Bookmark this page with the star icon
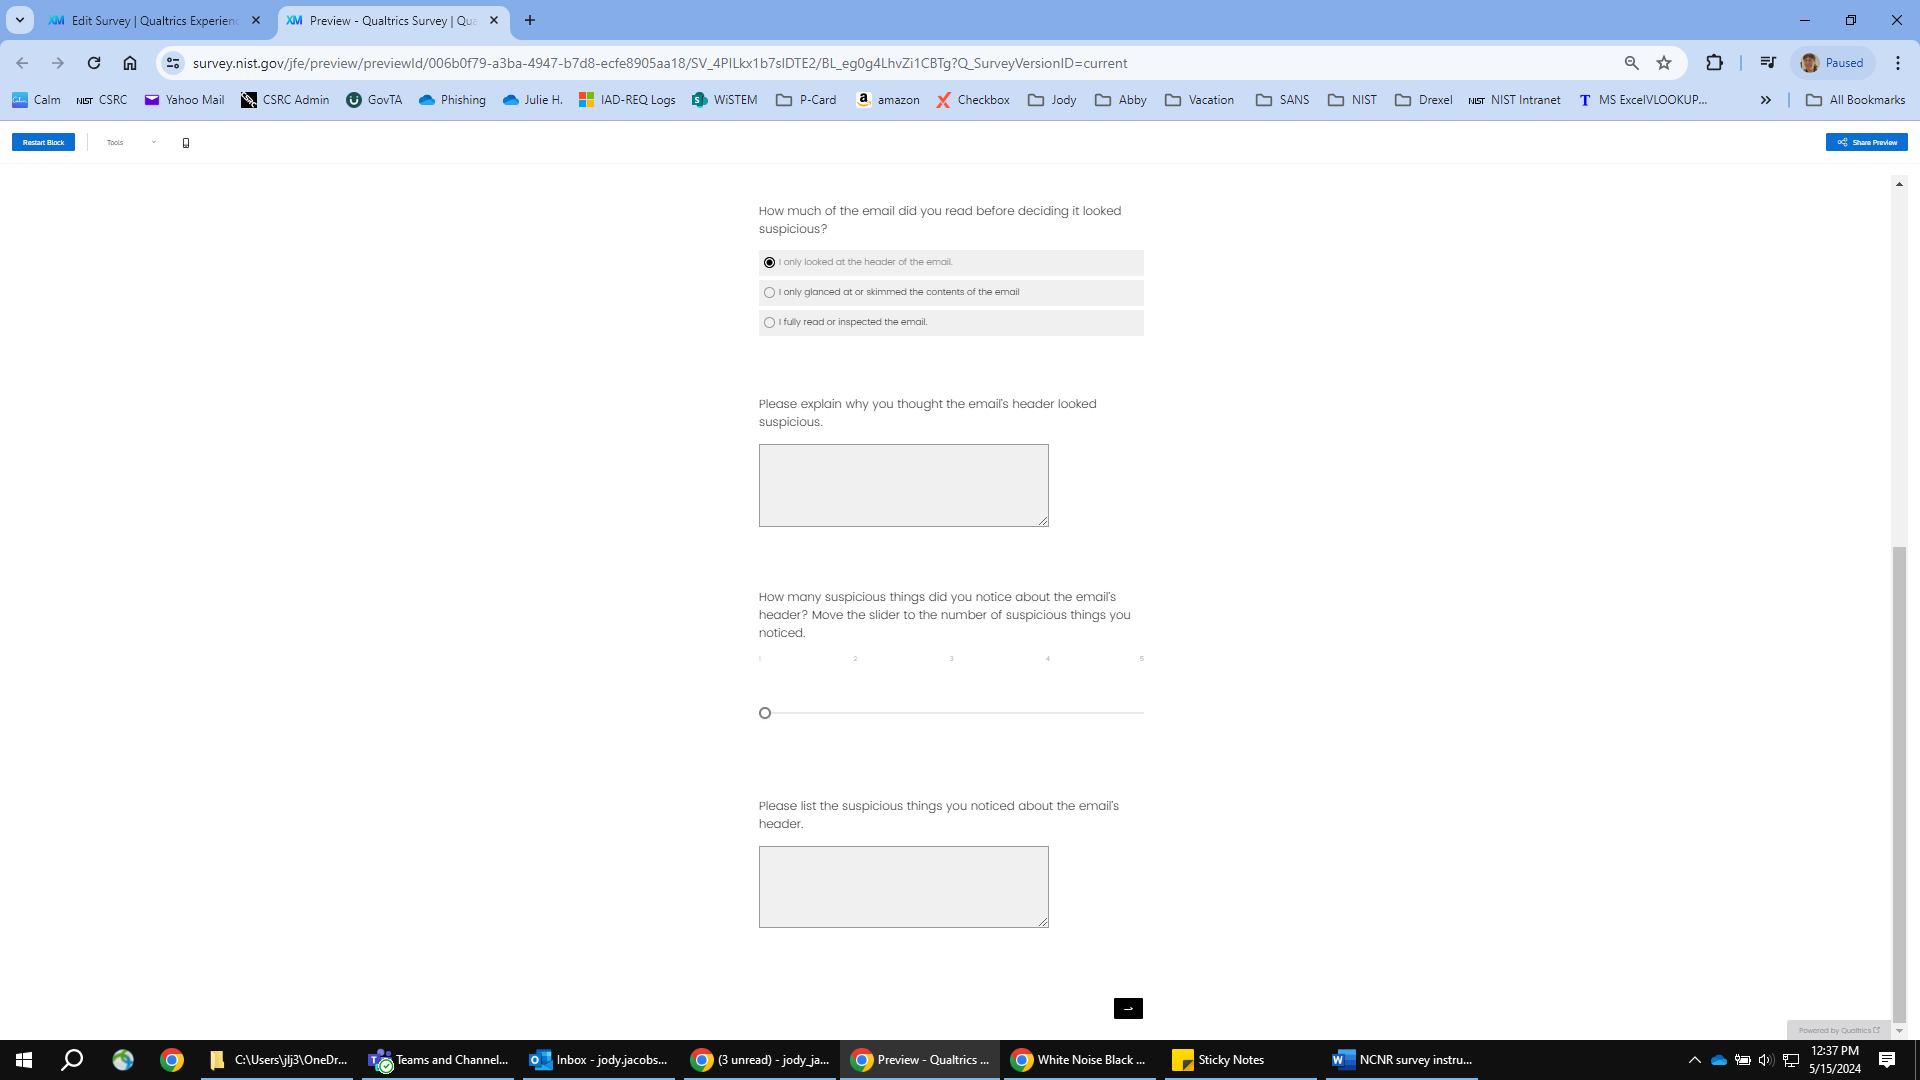The image size is (1920, 1080). click(1664, 63)
